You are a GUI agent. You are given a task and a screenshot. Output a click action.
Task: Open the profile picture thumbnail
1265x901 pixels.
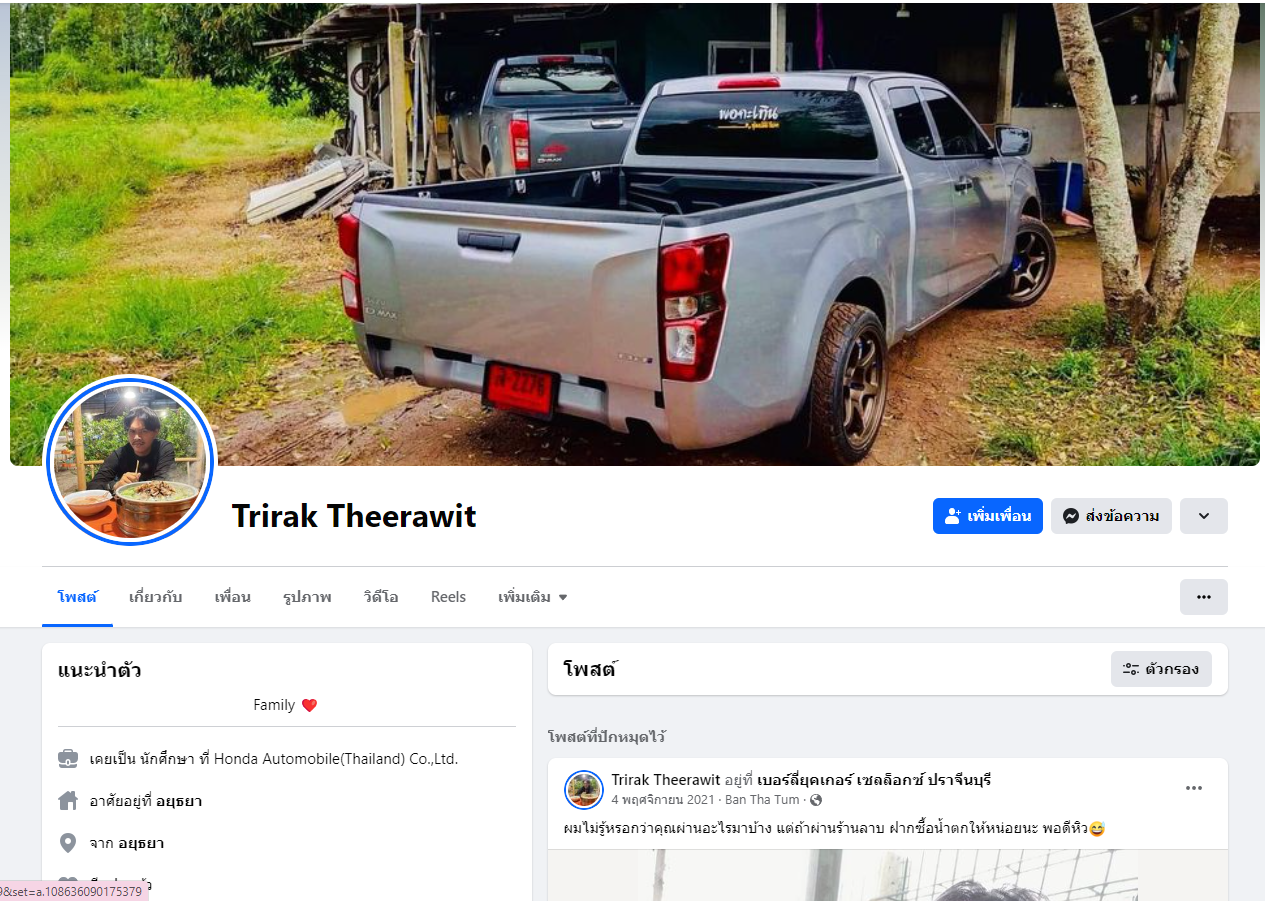pyautogui.click(x=130, y=460)
